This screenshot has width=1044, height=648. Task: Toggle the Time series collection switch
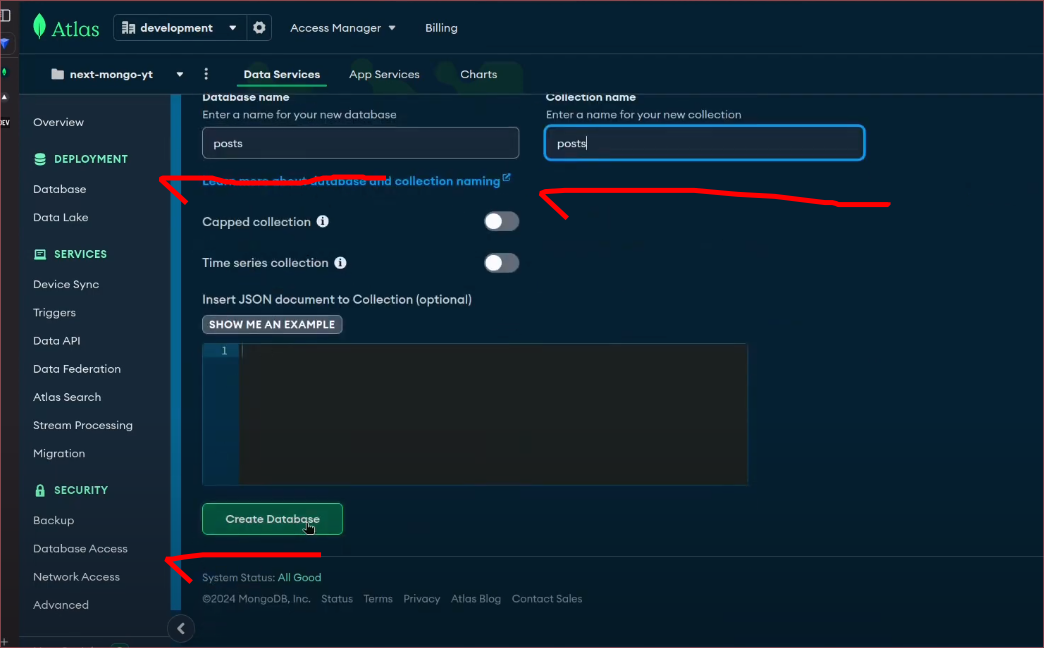(501, 263)
